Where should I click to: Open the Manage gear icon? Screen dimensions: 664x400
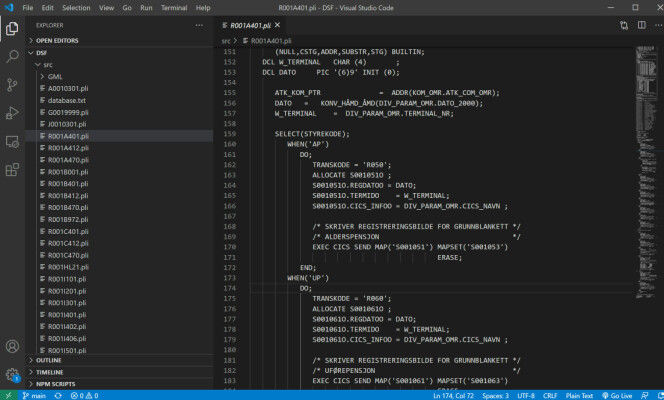tap(12, 375)
